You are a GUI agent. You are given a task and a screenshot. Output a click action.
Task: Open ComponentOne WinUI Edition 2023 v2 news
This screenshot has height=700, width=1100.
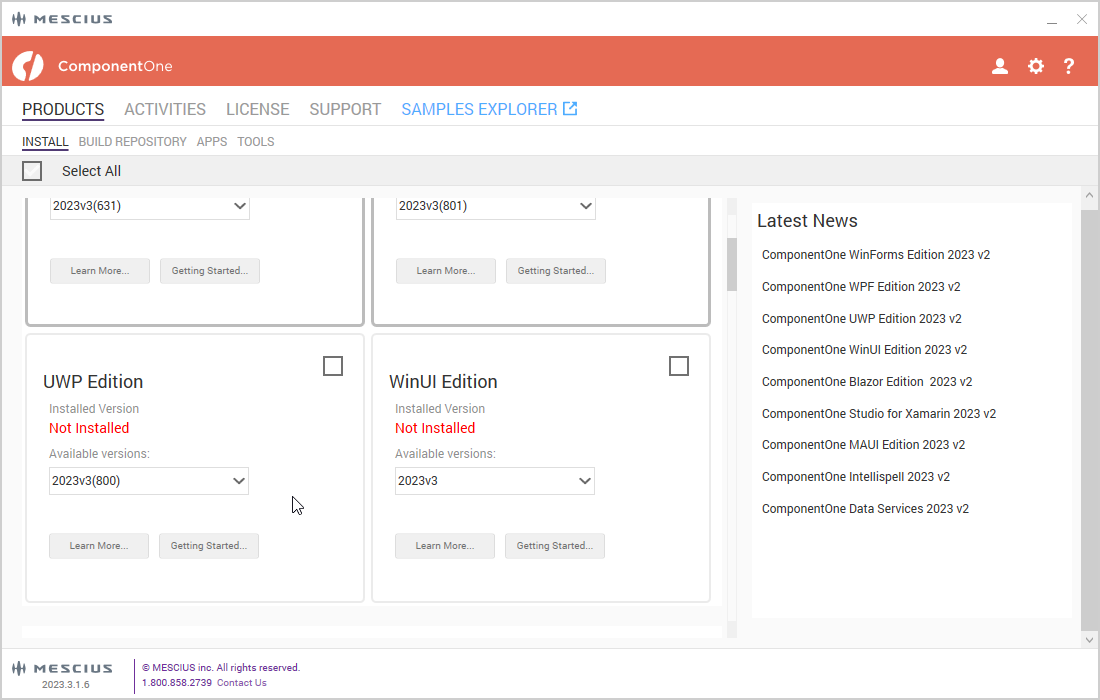coord(864,350)
